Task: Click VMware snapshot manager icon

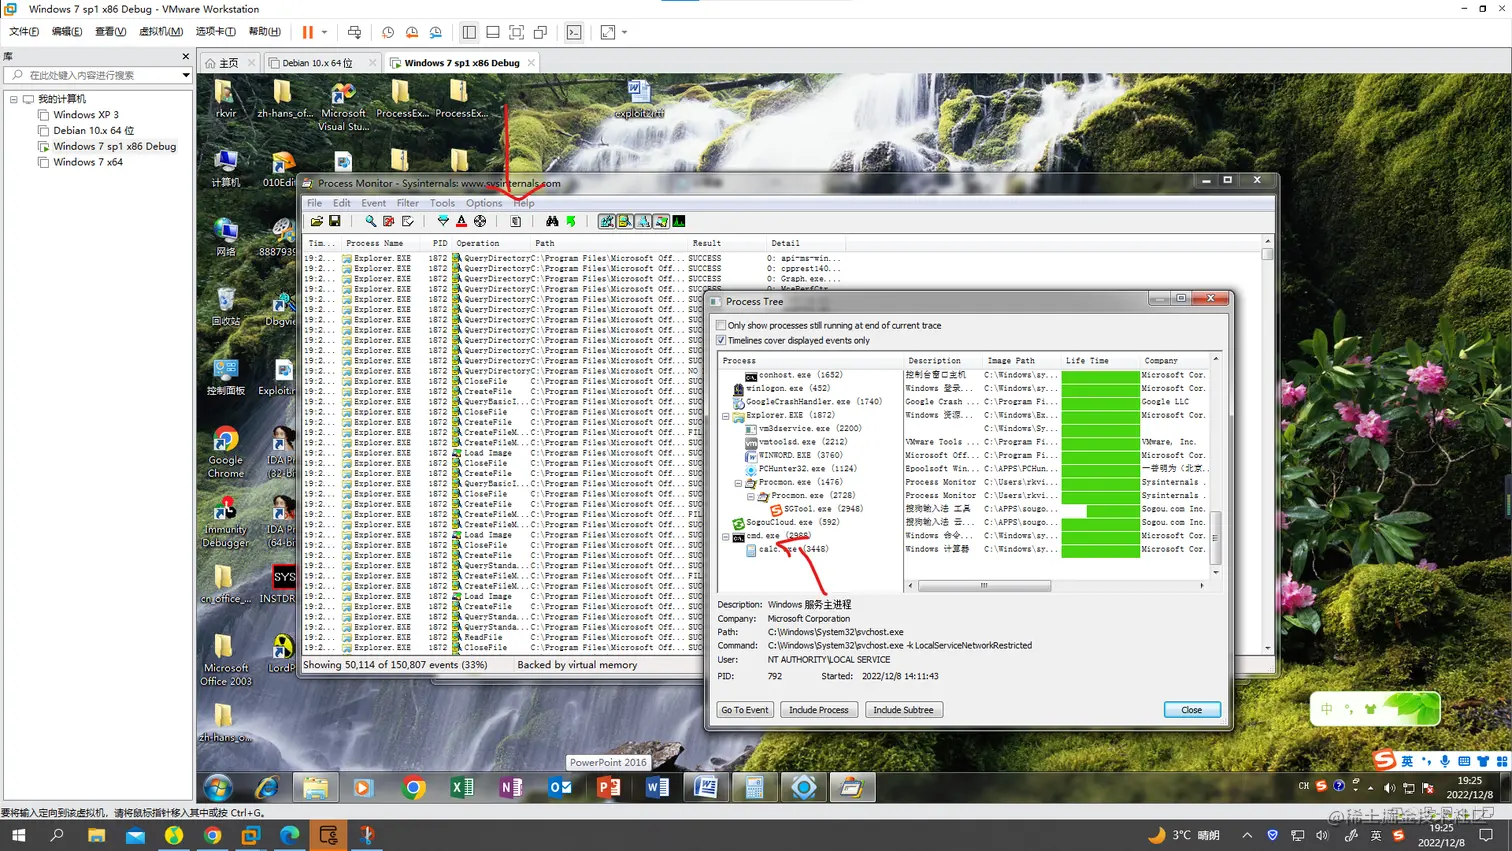Action: (x=436, y=32)
